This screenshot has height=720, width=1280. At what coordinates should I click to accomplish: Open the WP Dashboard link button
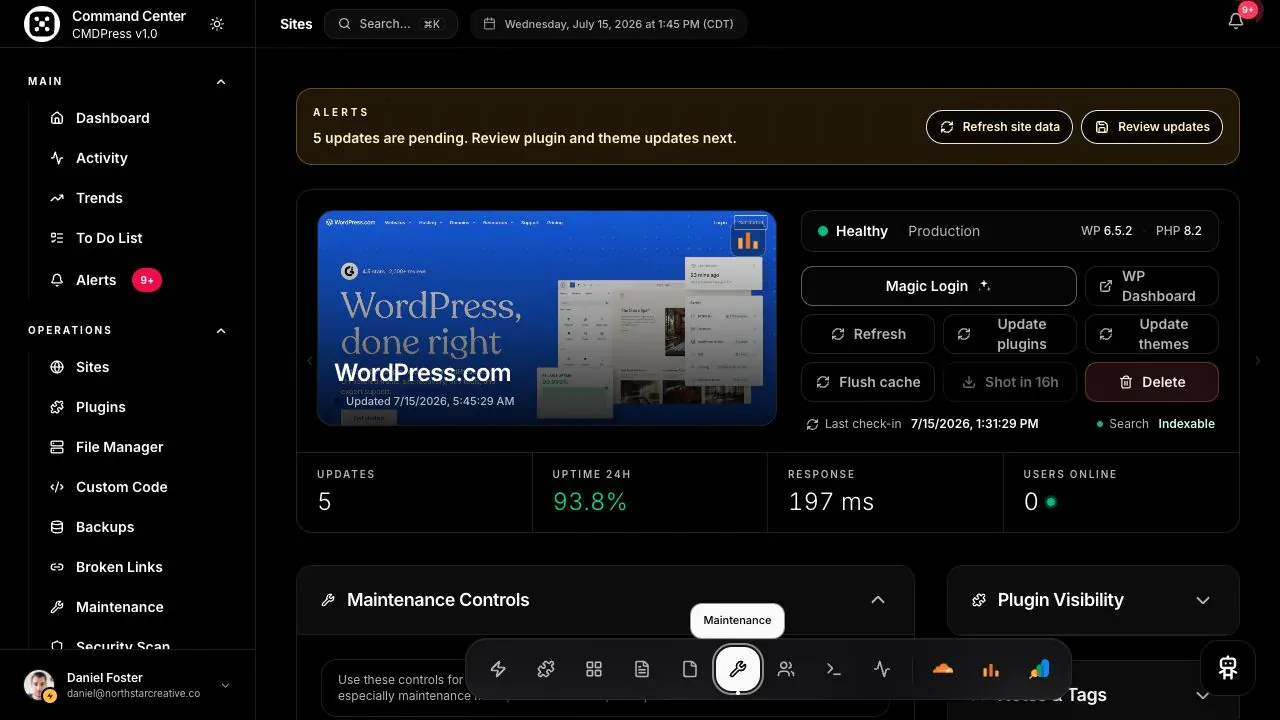click(1152, 286)
